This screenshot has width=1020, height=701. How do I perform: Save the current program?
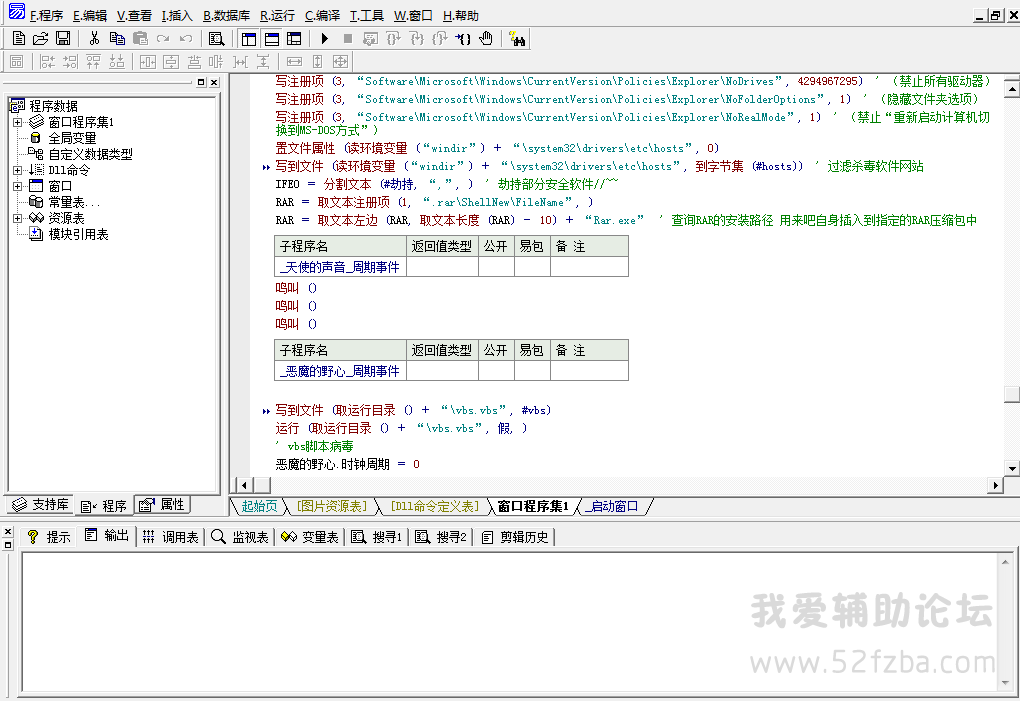point(62,39)
